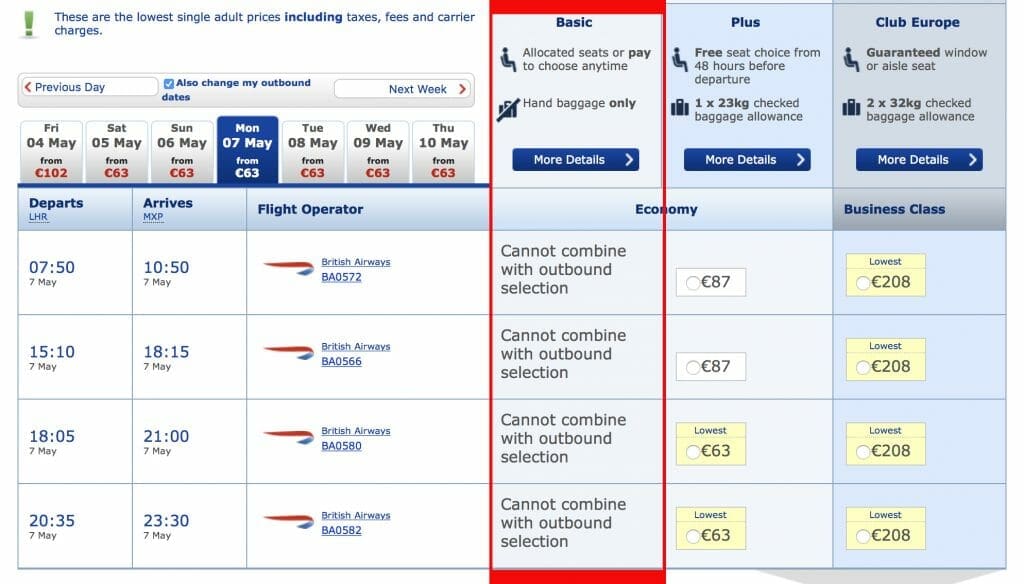Click More Details for Club Europe fares
This screenshot has height=584, width=1024.
click(x=917, y=159)
